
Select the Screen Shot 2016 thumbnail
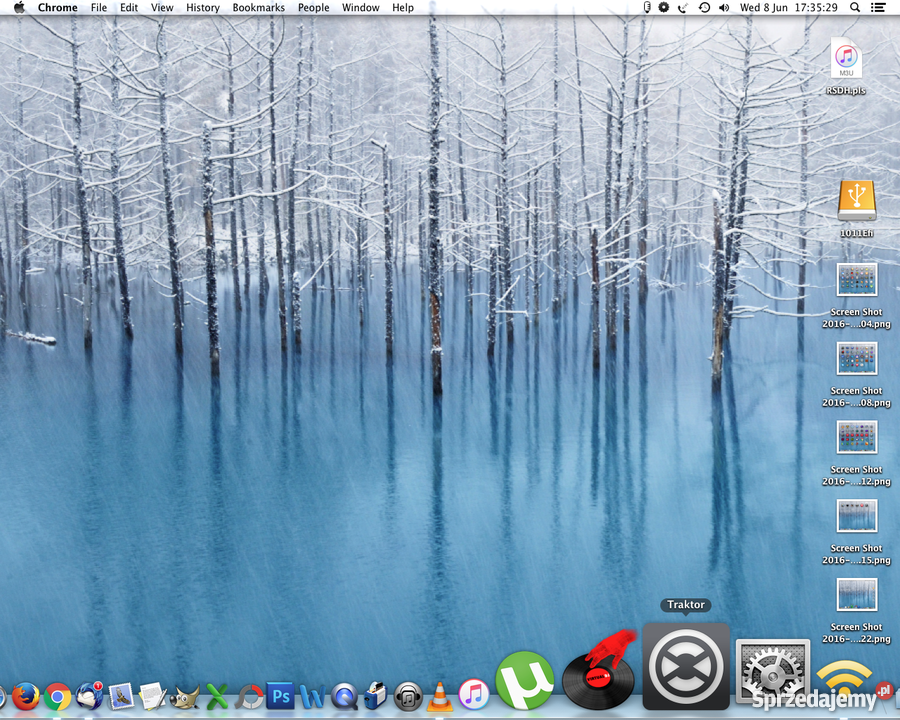click(x=856, y=280)
